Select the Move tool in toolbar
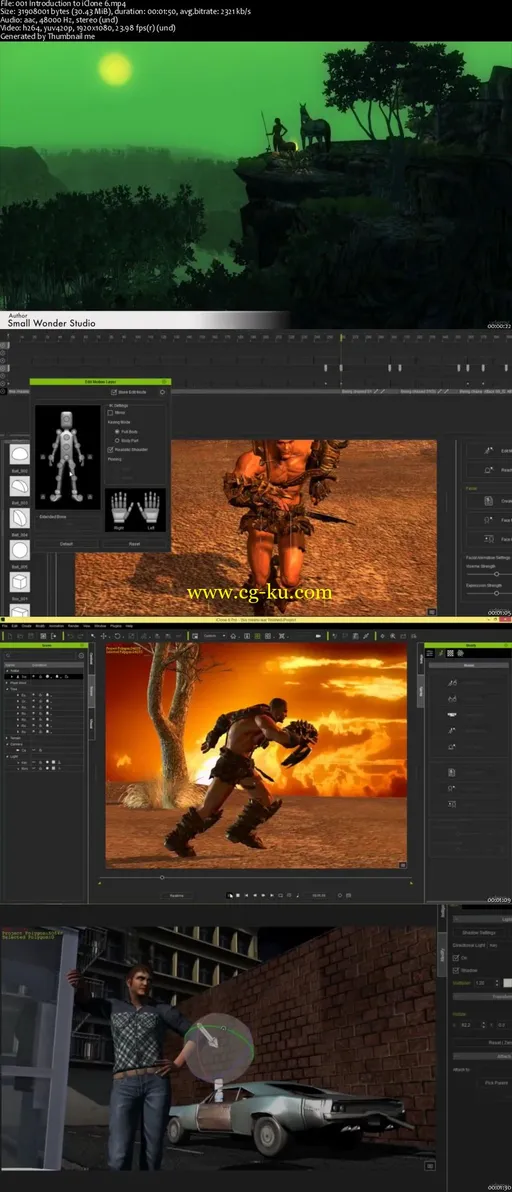Image resolution: width=512 pixels, height=1192 pixels. pos(104,636)
